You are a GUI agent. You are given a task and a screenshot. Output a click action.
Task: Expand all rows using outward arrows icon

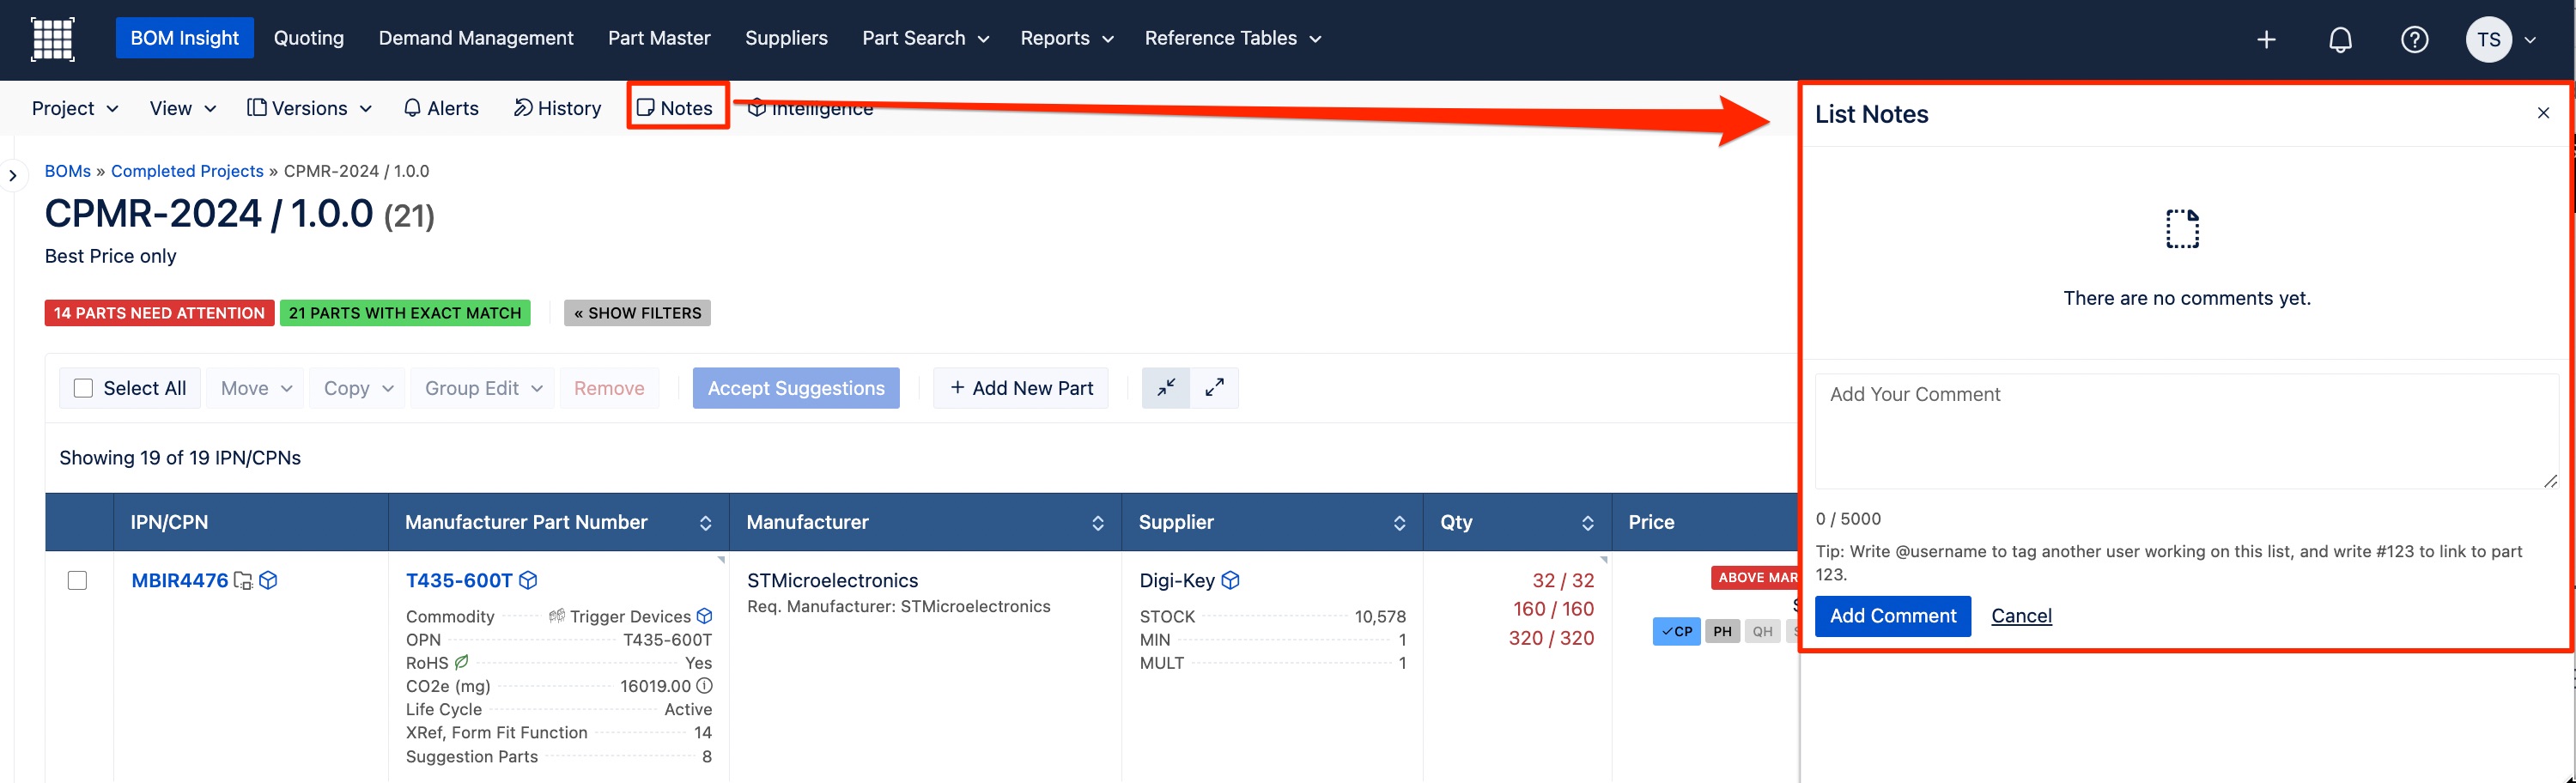tap(1214, 388)
